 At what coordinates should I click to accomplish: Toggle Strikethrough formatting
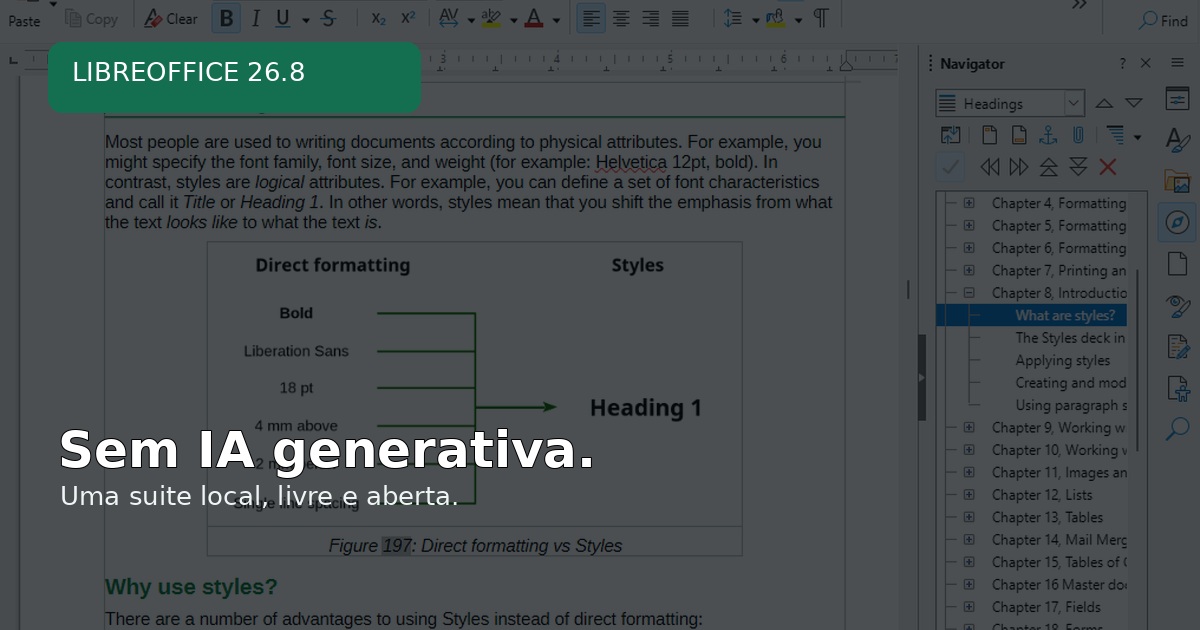(x=329, y=18)
